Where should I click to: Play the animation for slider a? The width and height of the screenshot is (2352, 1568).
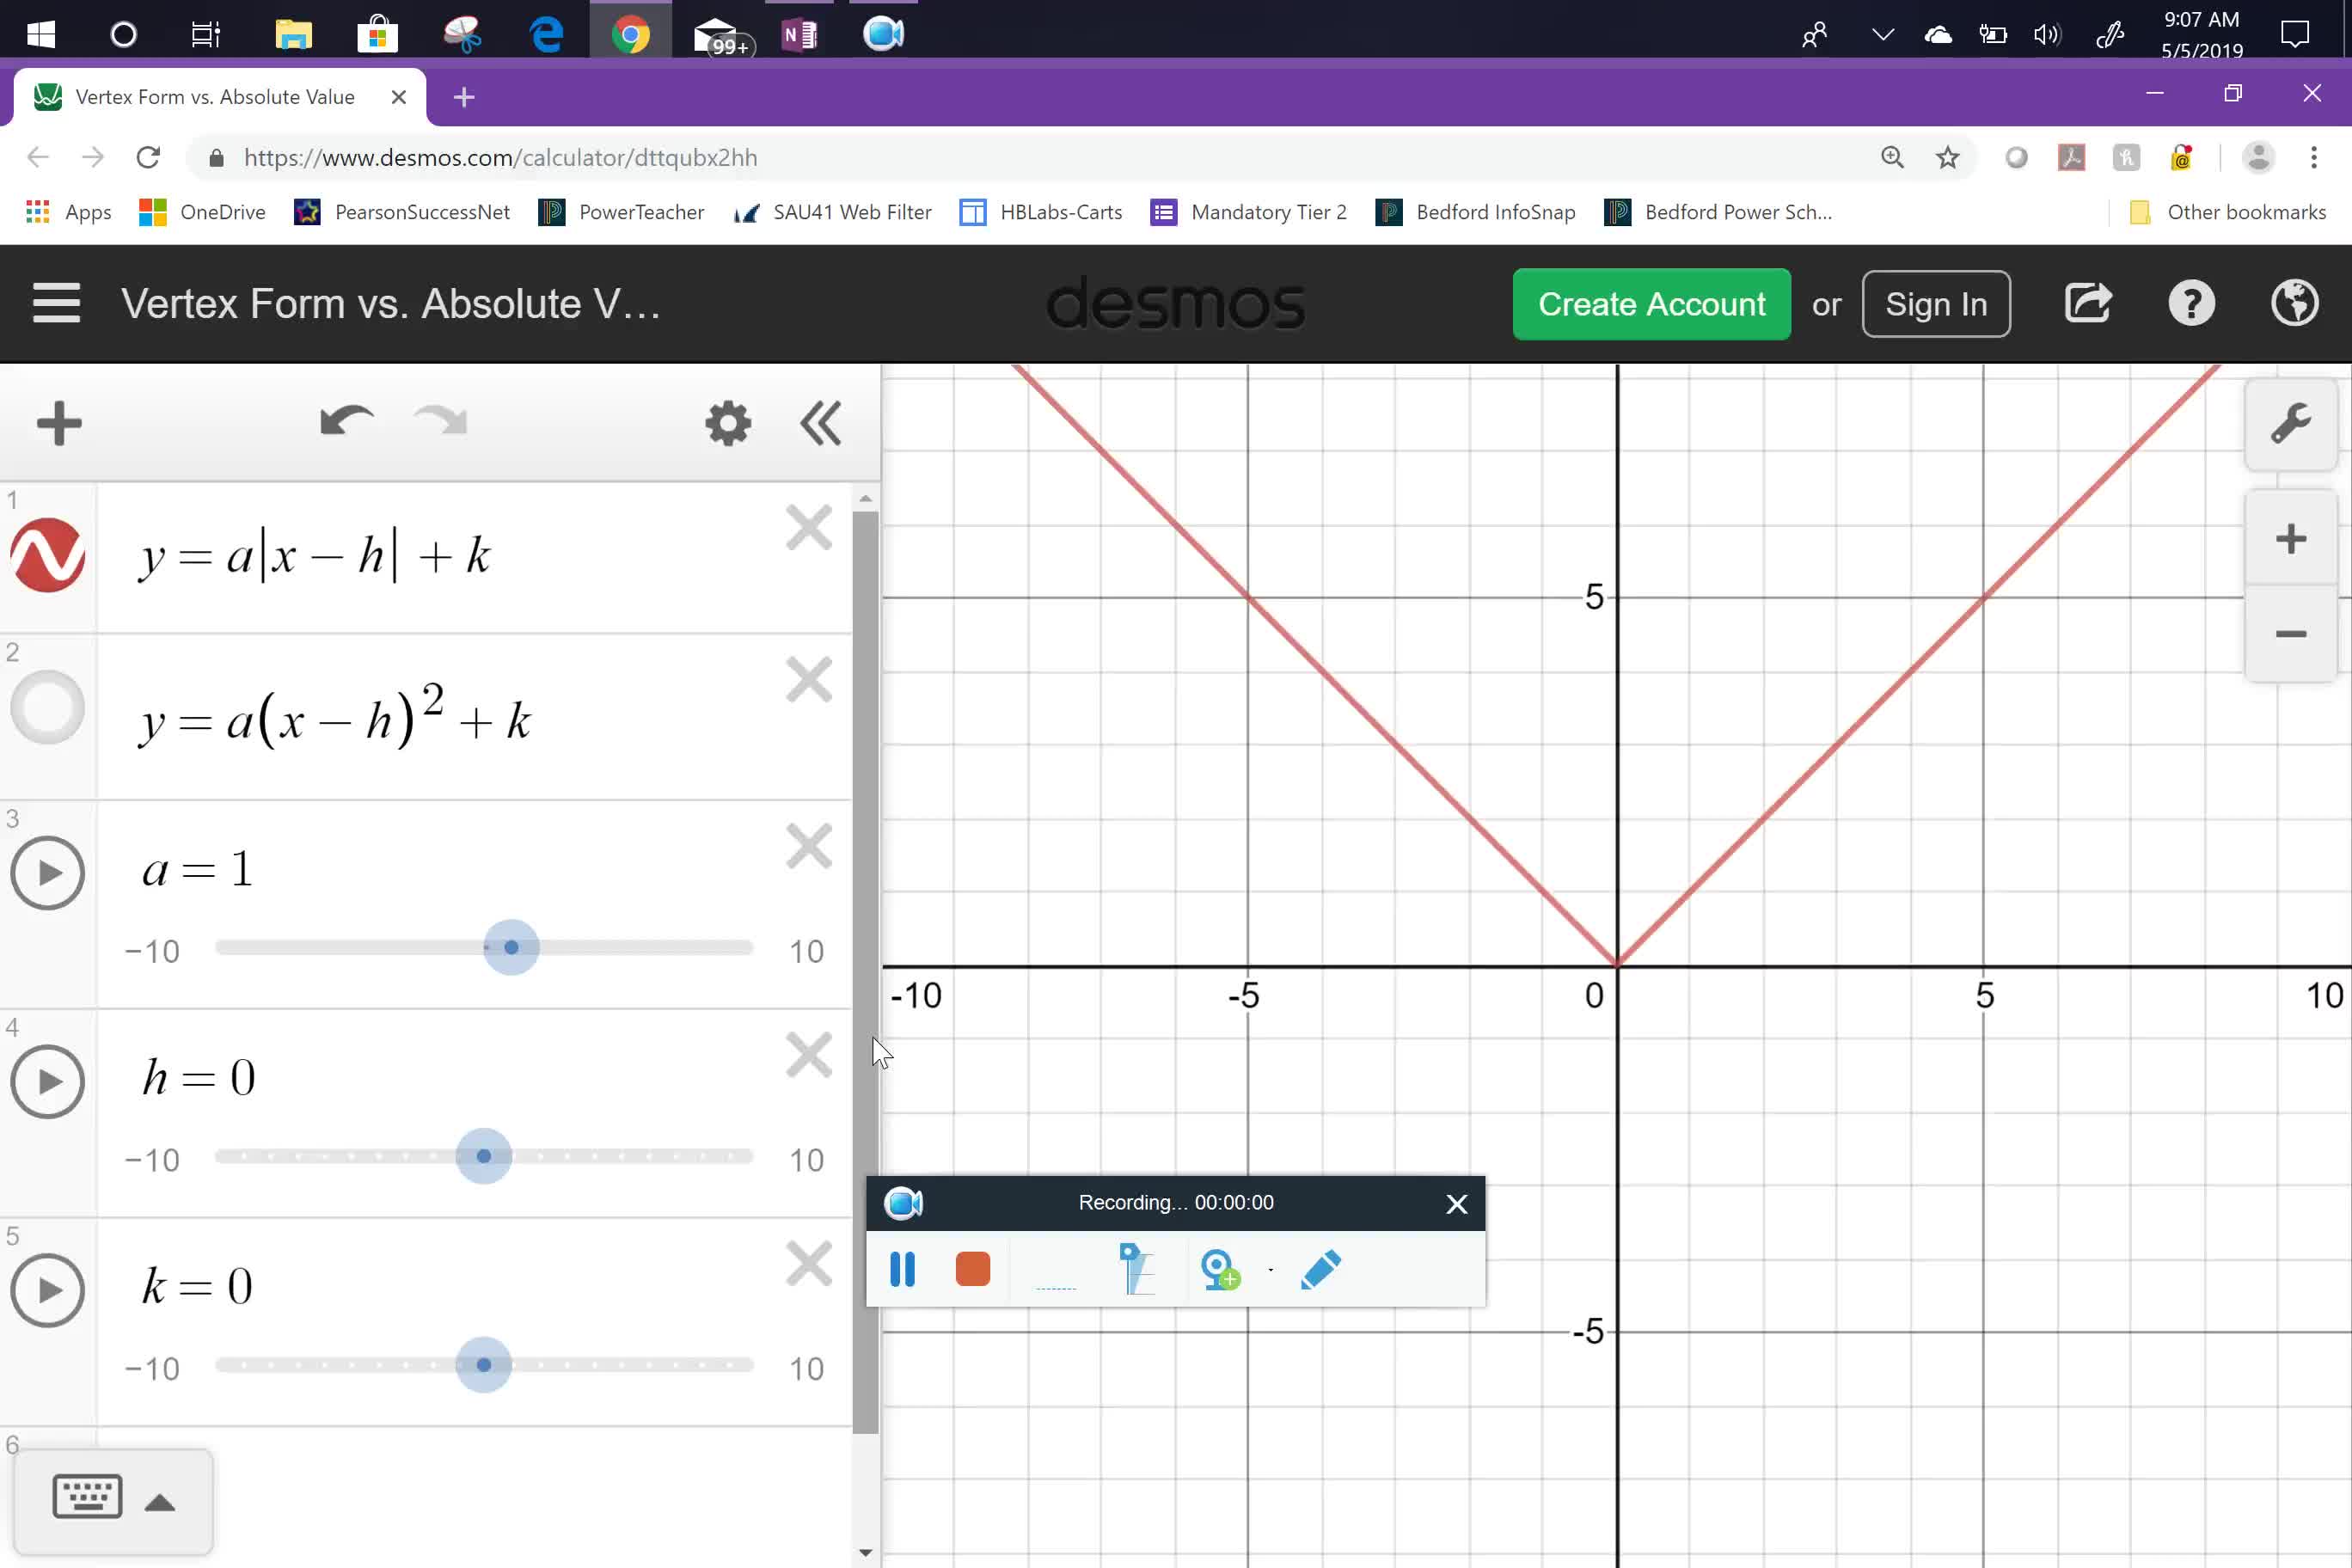click(x=47, y=872)
